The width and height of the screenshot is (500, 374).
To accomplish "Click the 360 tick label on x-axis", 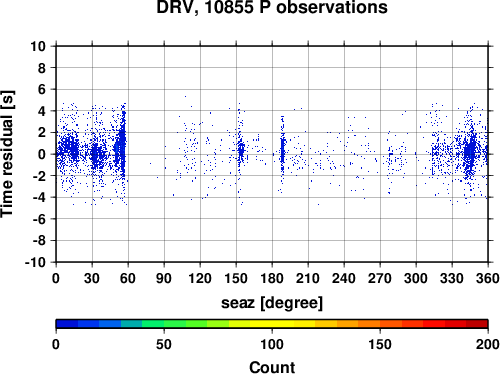I will [488, 278].
